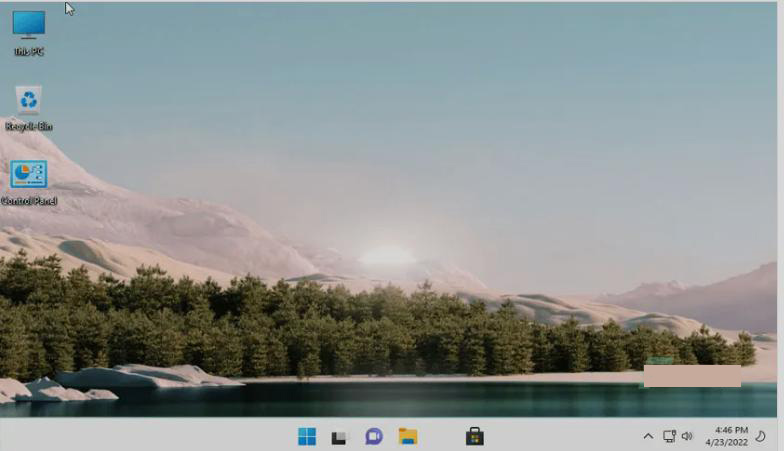Image resolution: width=784 pixels, height=451 pixels.
Task: Click the Recycle Bin label text
Action: click(28, 126)
